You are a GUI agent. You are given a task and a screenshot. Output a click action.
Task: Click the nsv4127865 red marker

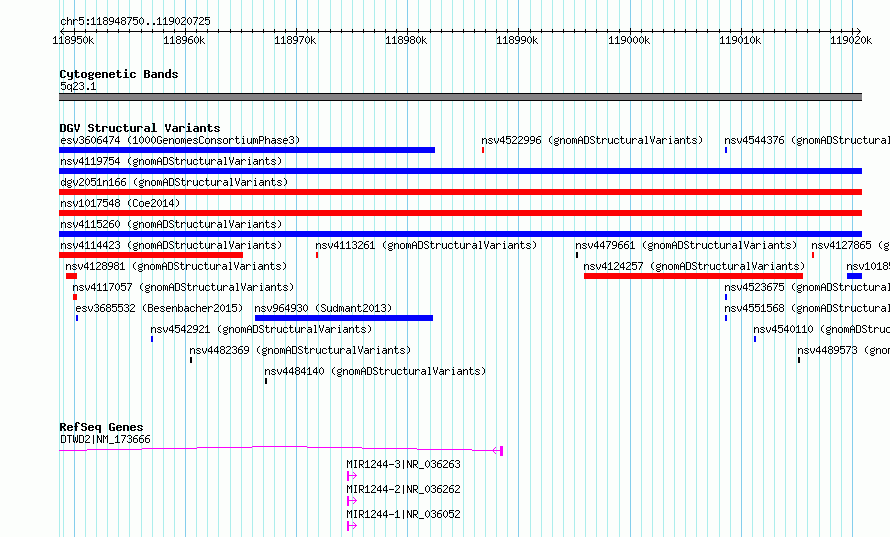813,255
